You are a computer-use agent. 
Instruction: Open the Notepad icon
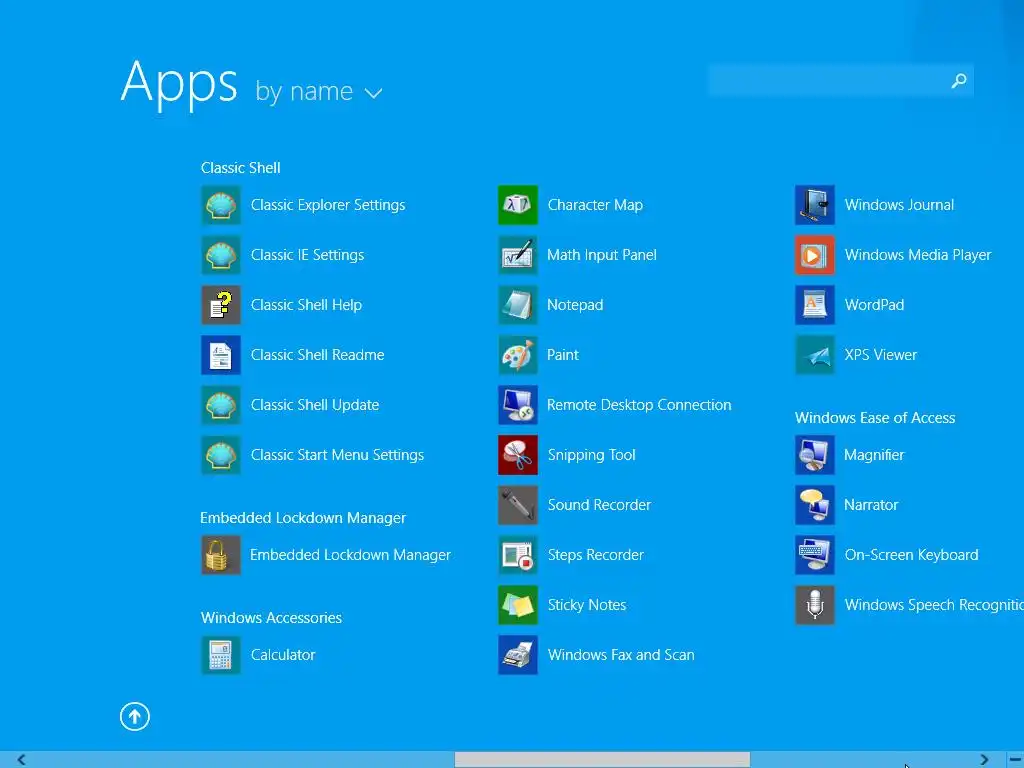518,305
